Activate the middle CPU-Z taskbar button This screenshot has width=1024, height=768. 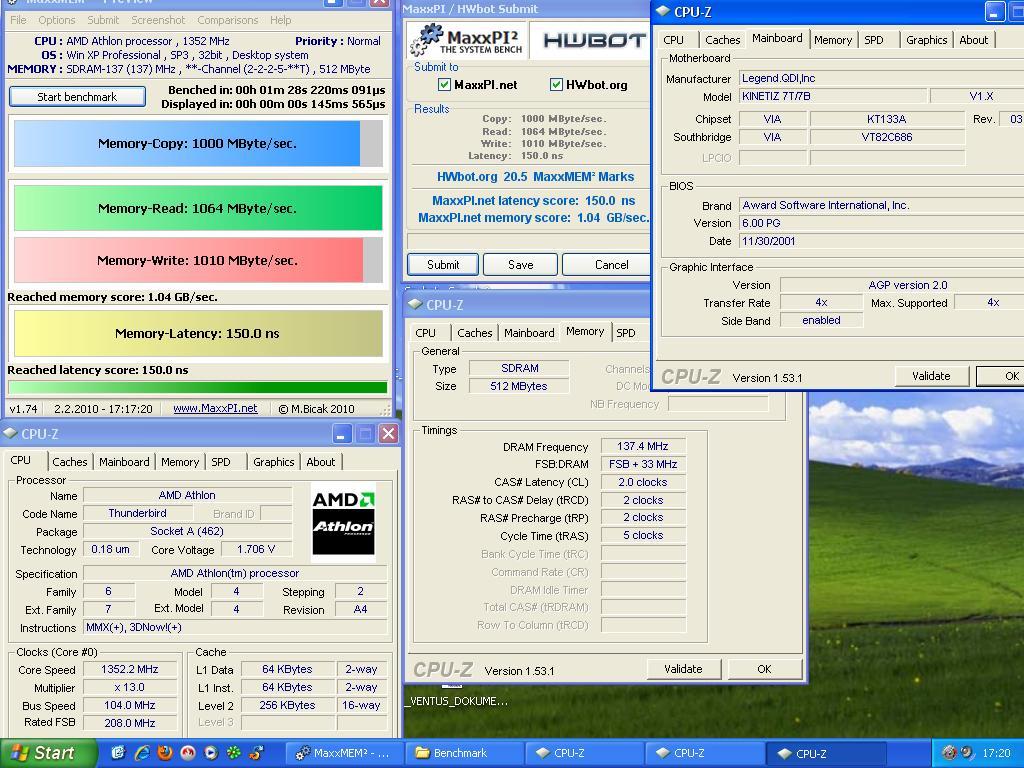coord(703,753)
